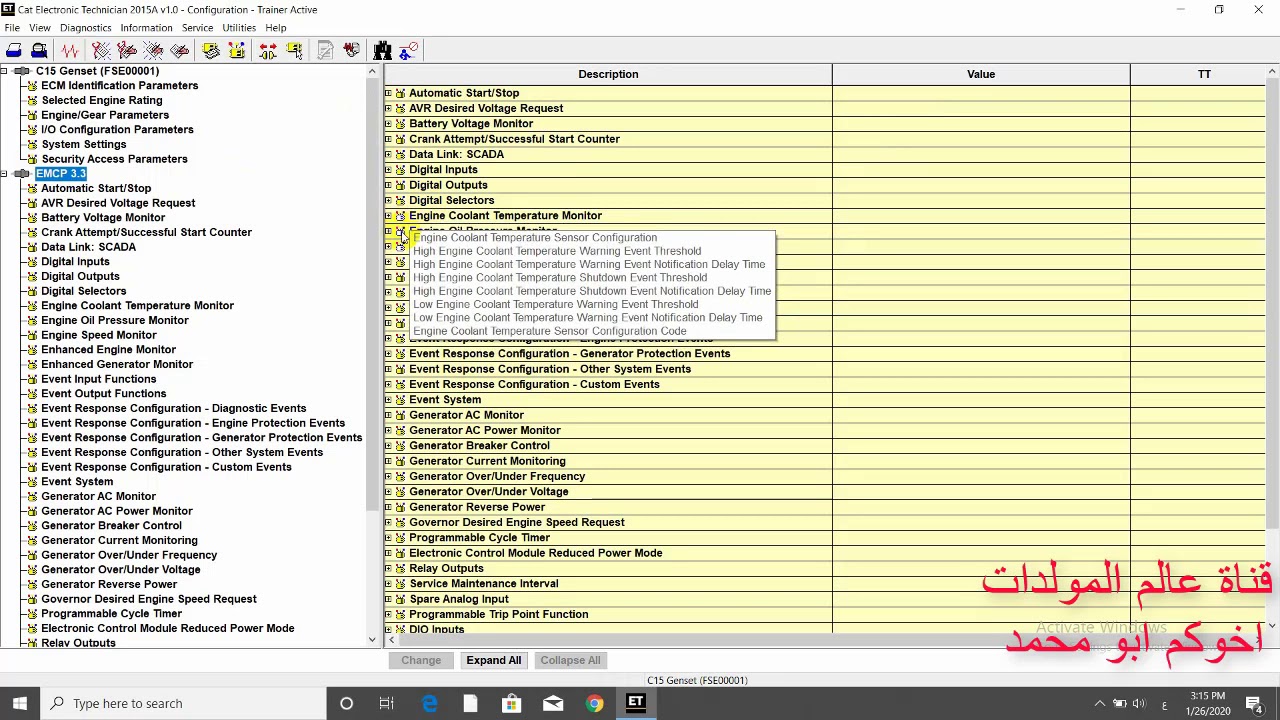Image resolution: width=1280 pixels, height=720 pixels.
Task: Open Logged Event Codes toolbar icon
Action: tap(180, 51)
